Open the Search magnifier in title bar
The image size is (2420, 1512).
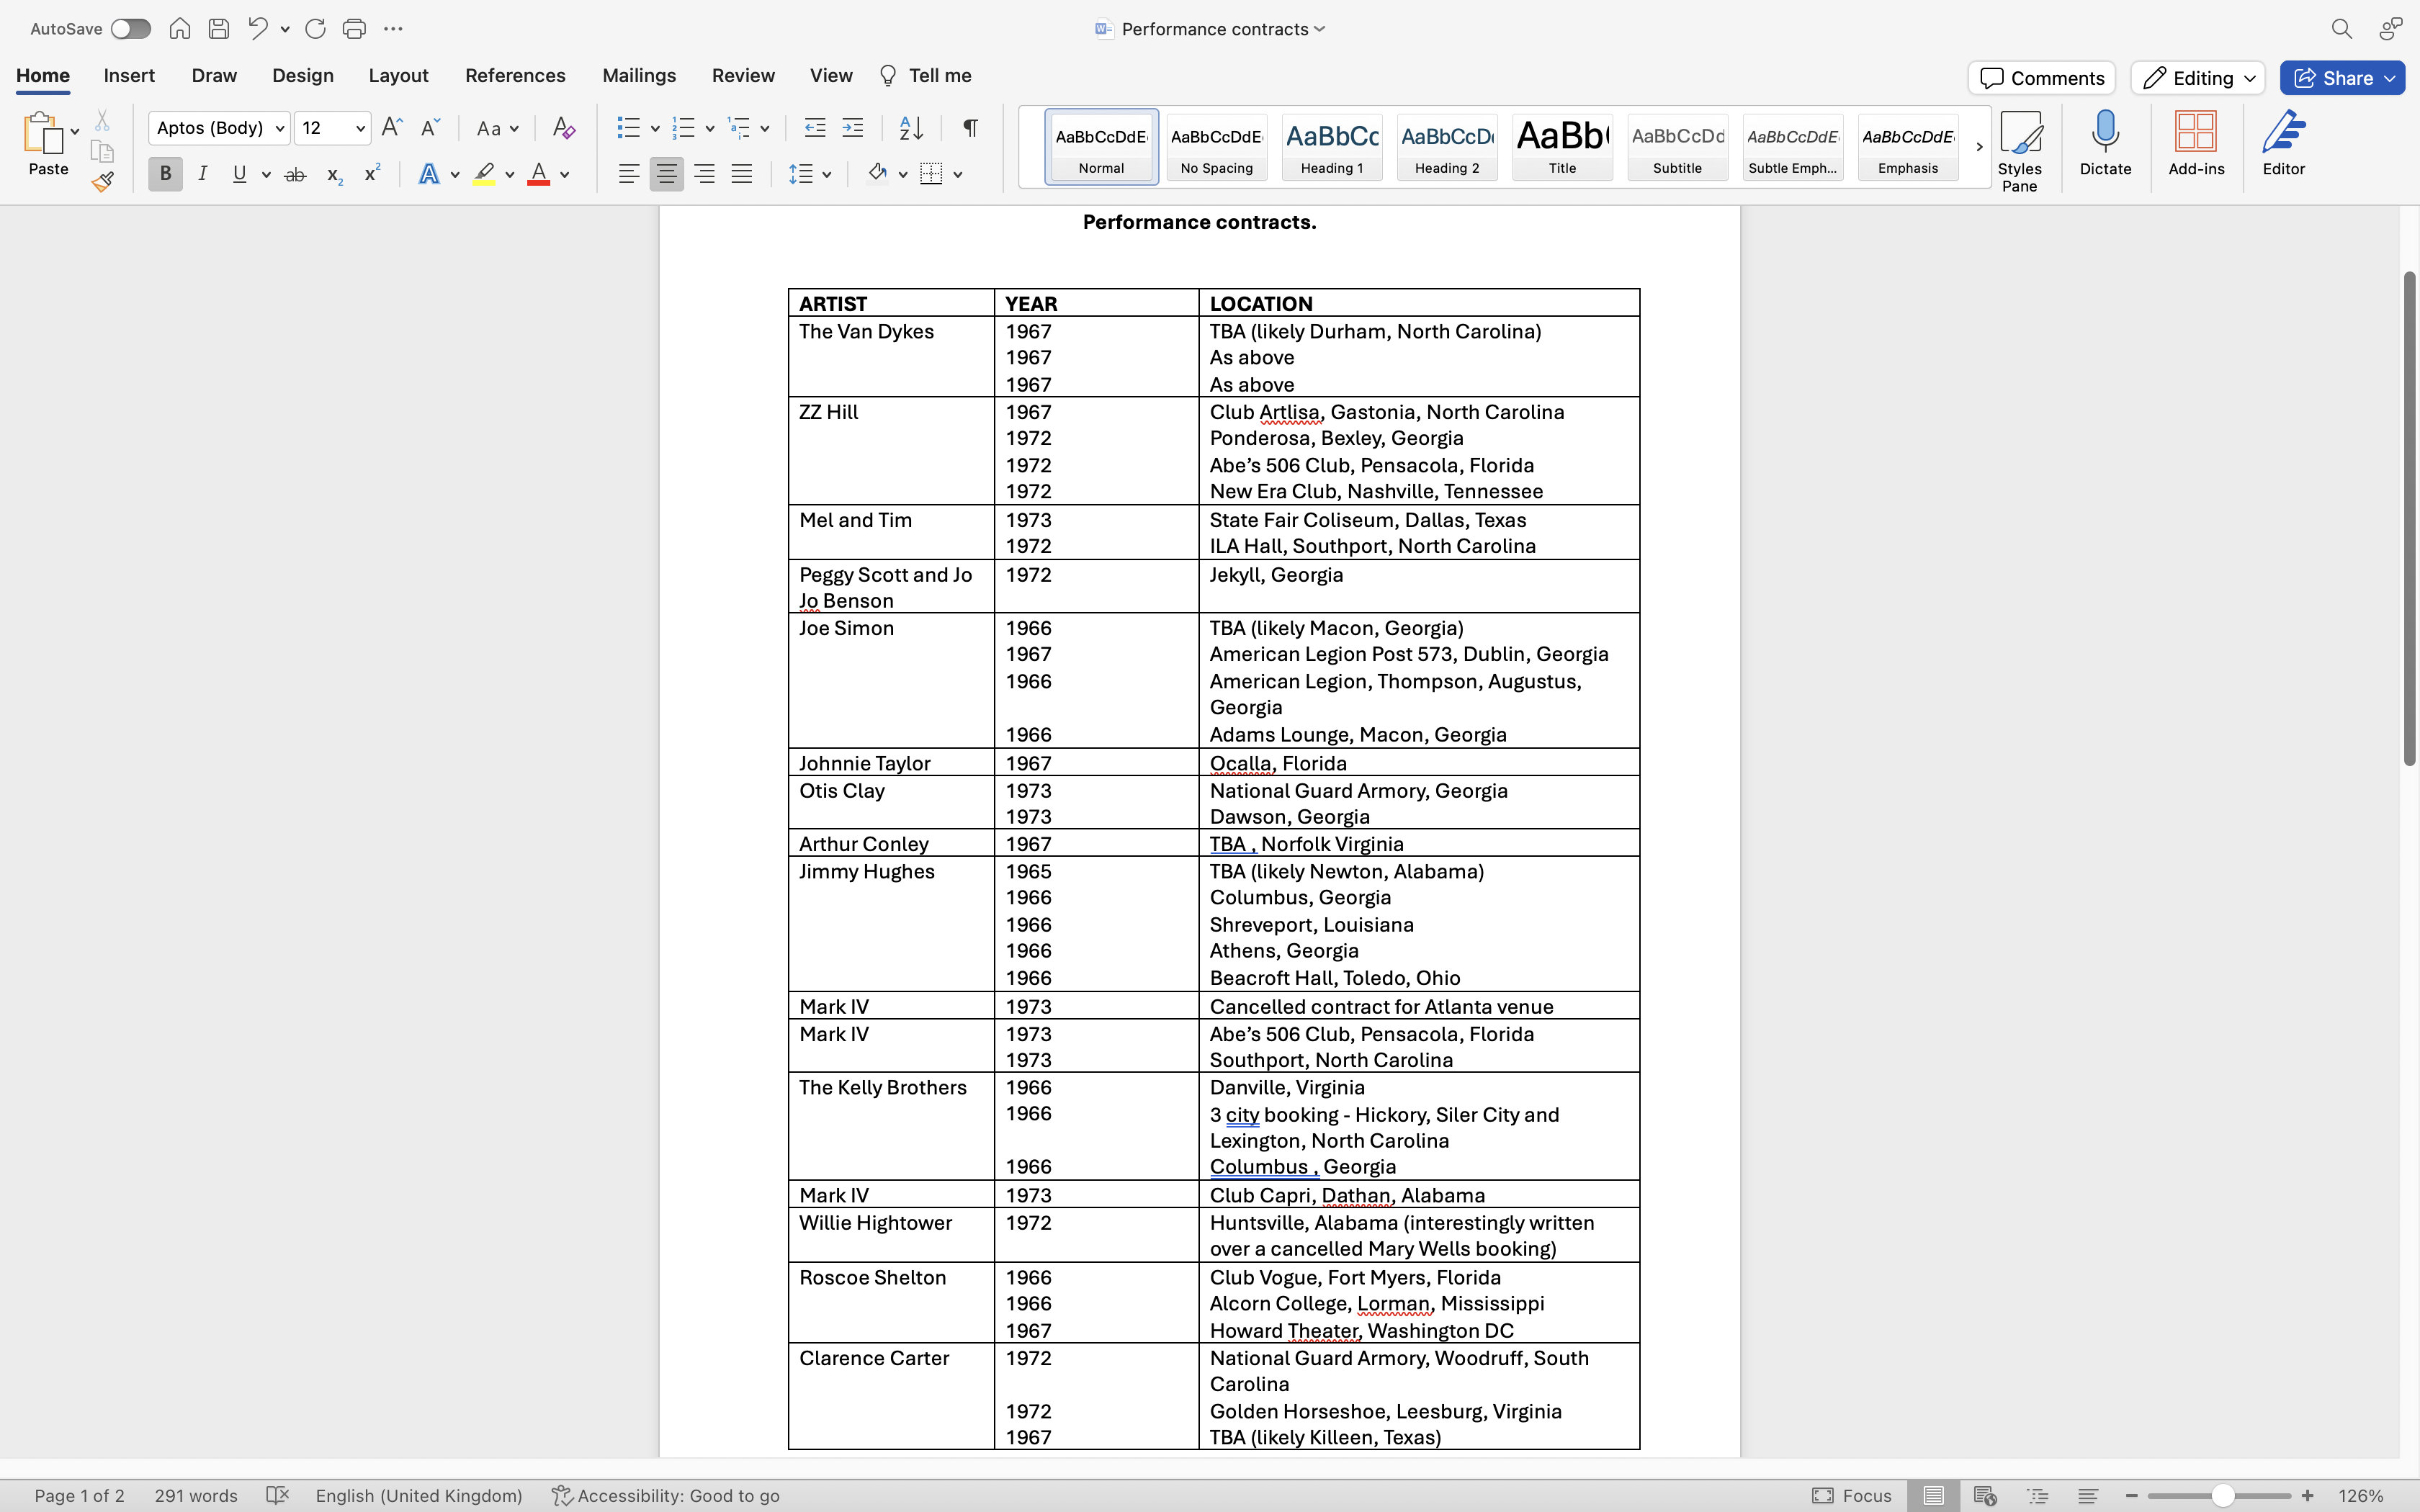(x=2341, y=29)
